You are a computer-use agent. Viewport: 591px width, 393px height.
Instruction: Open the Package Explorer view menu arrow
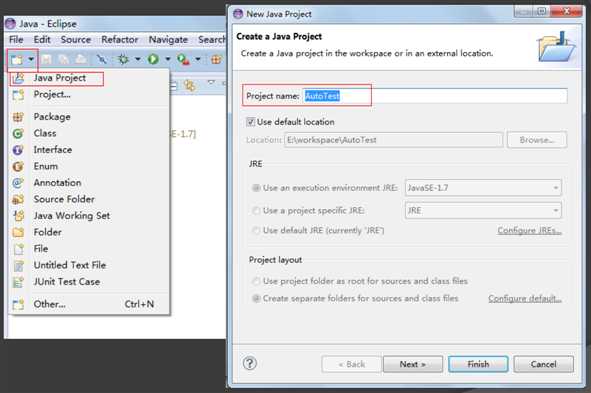(211, 82)
